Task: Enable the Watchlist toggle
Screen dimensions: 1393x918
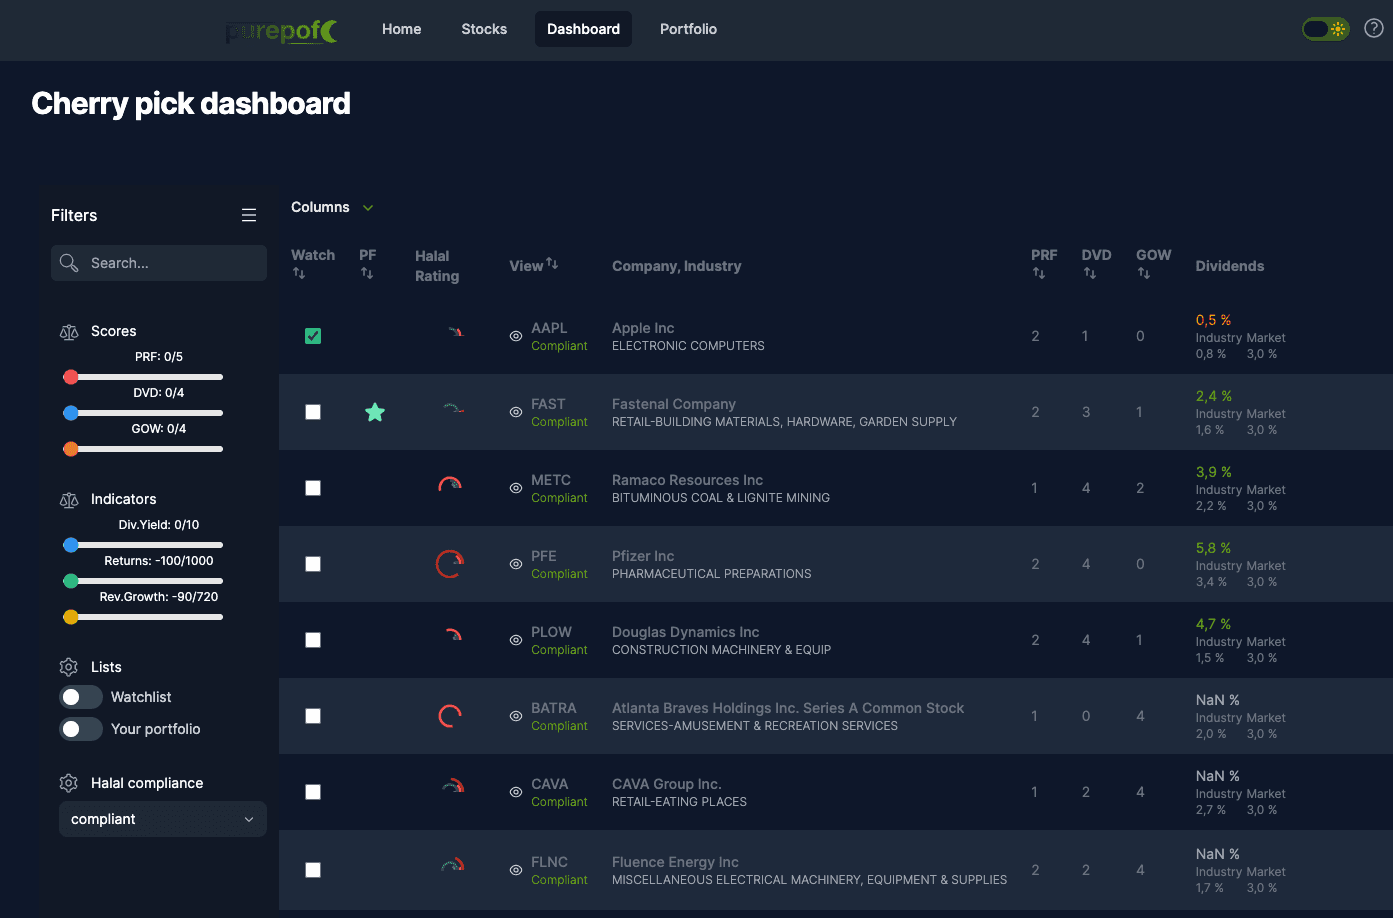Action: 81,697
